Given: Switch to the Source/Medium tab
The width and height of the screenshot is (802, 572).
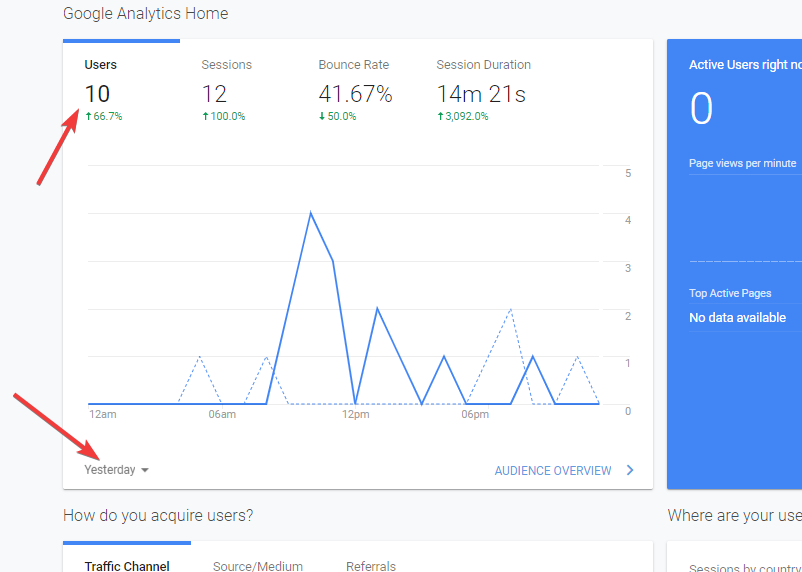Looking at the screenshot, I should point(258,566).
